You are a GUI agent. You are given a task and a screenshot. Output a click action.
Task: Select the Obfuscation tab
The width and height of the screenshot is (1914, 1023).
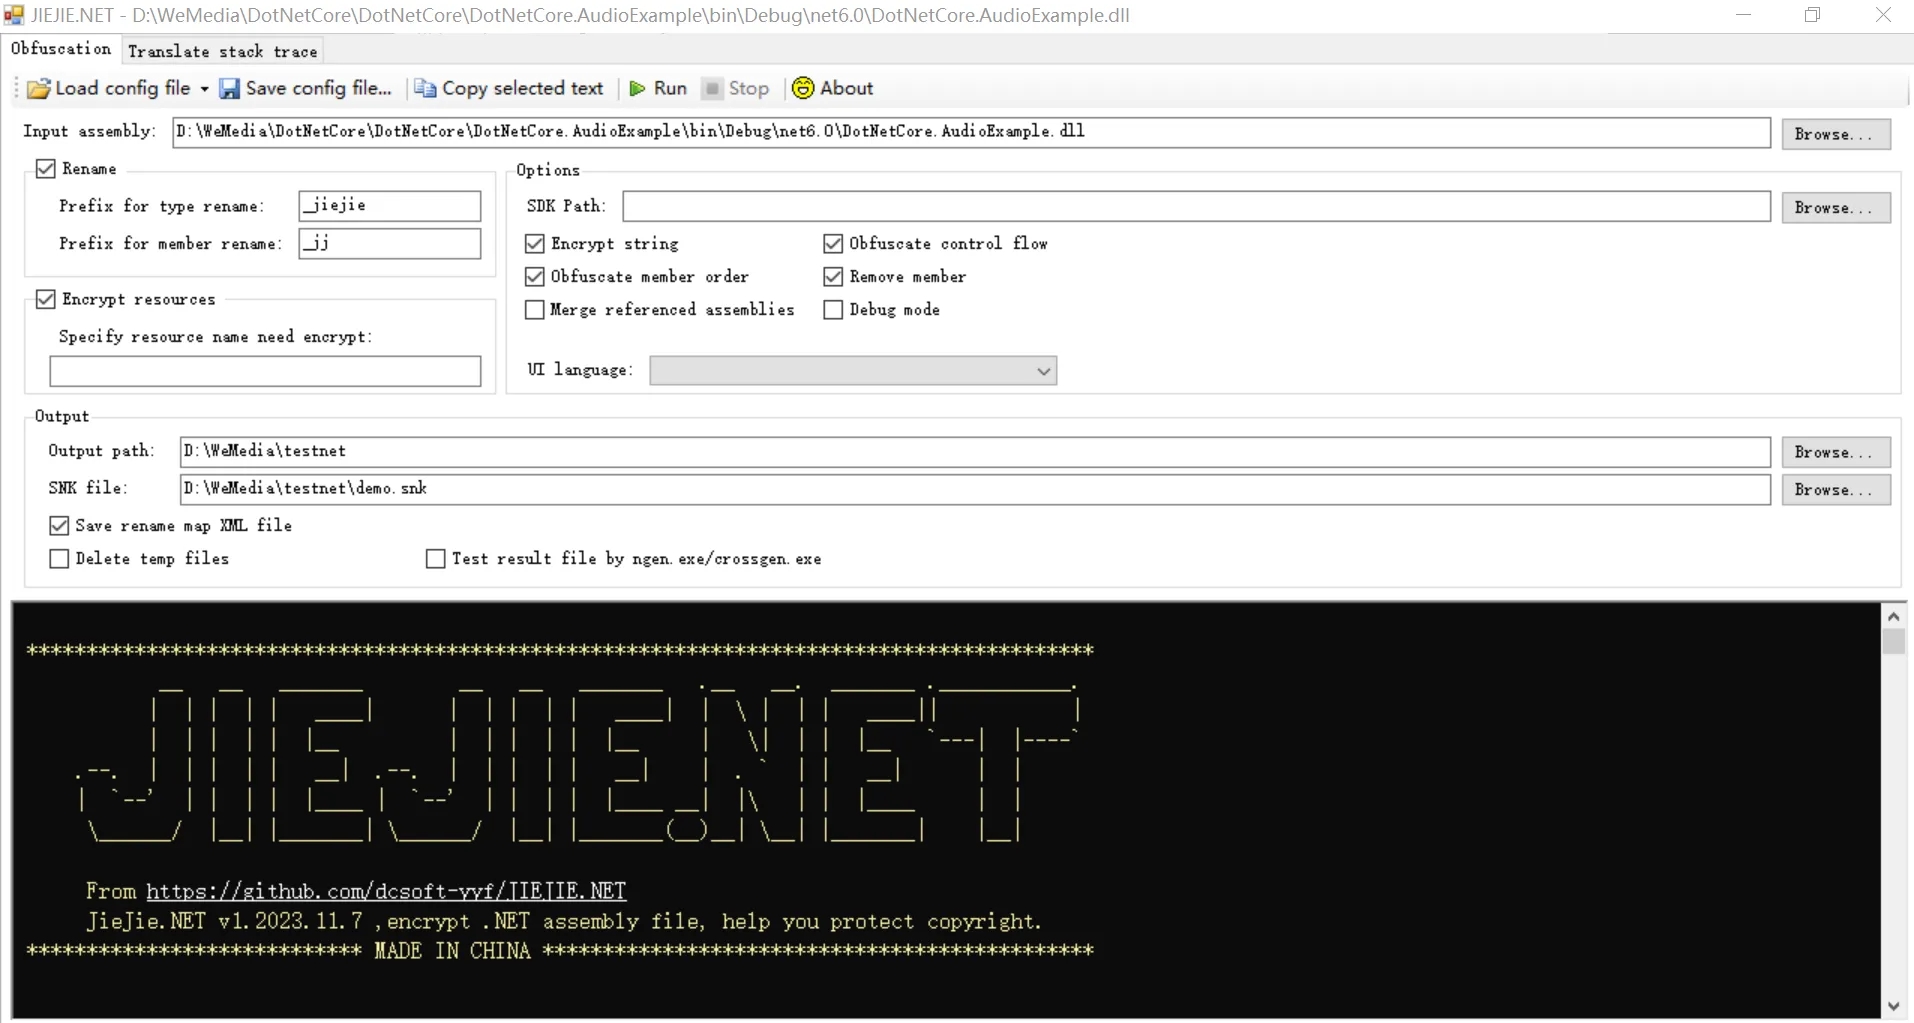click(x=60, y=49)
